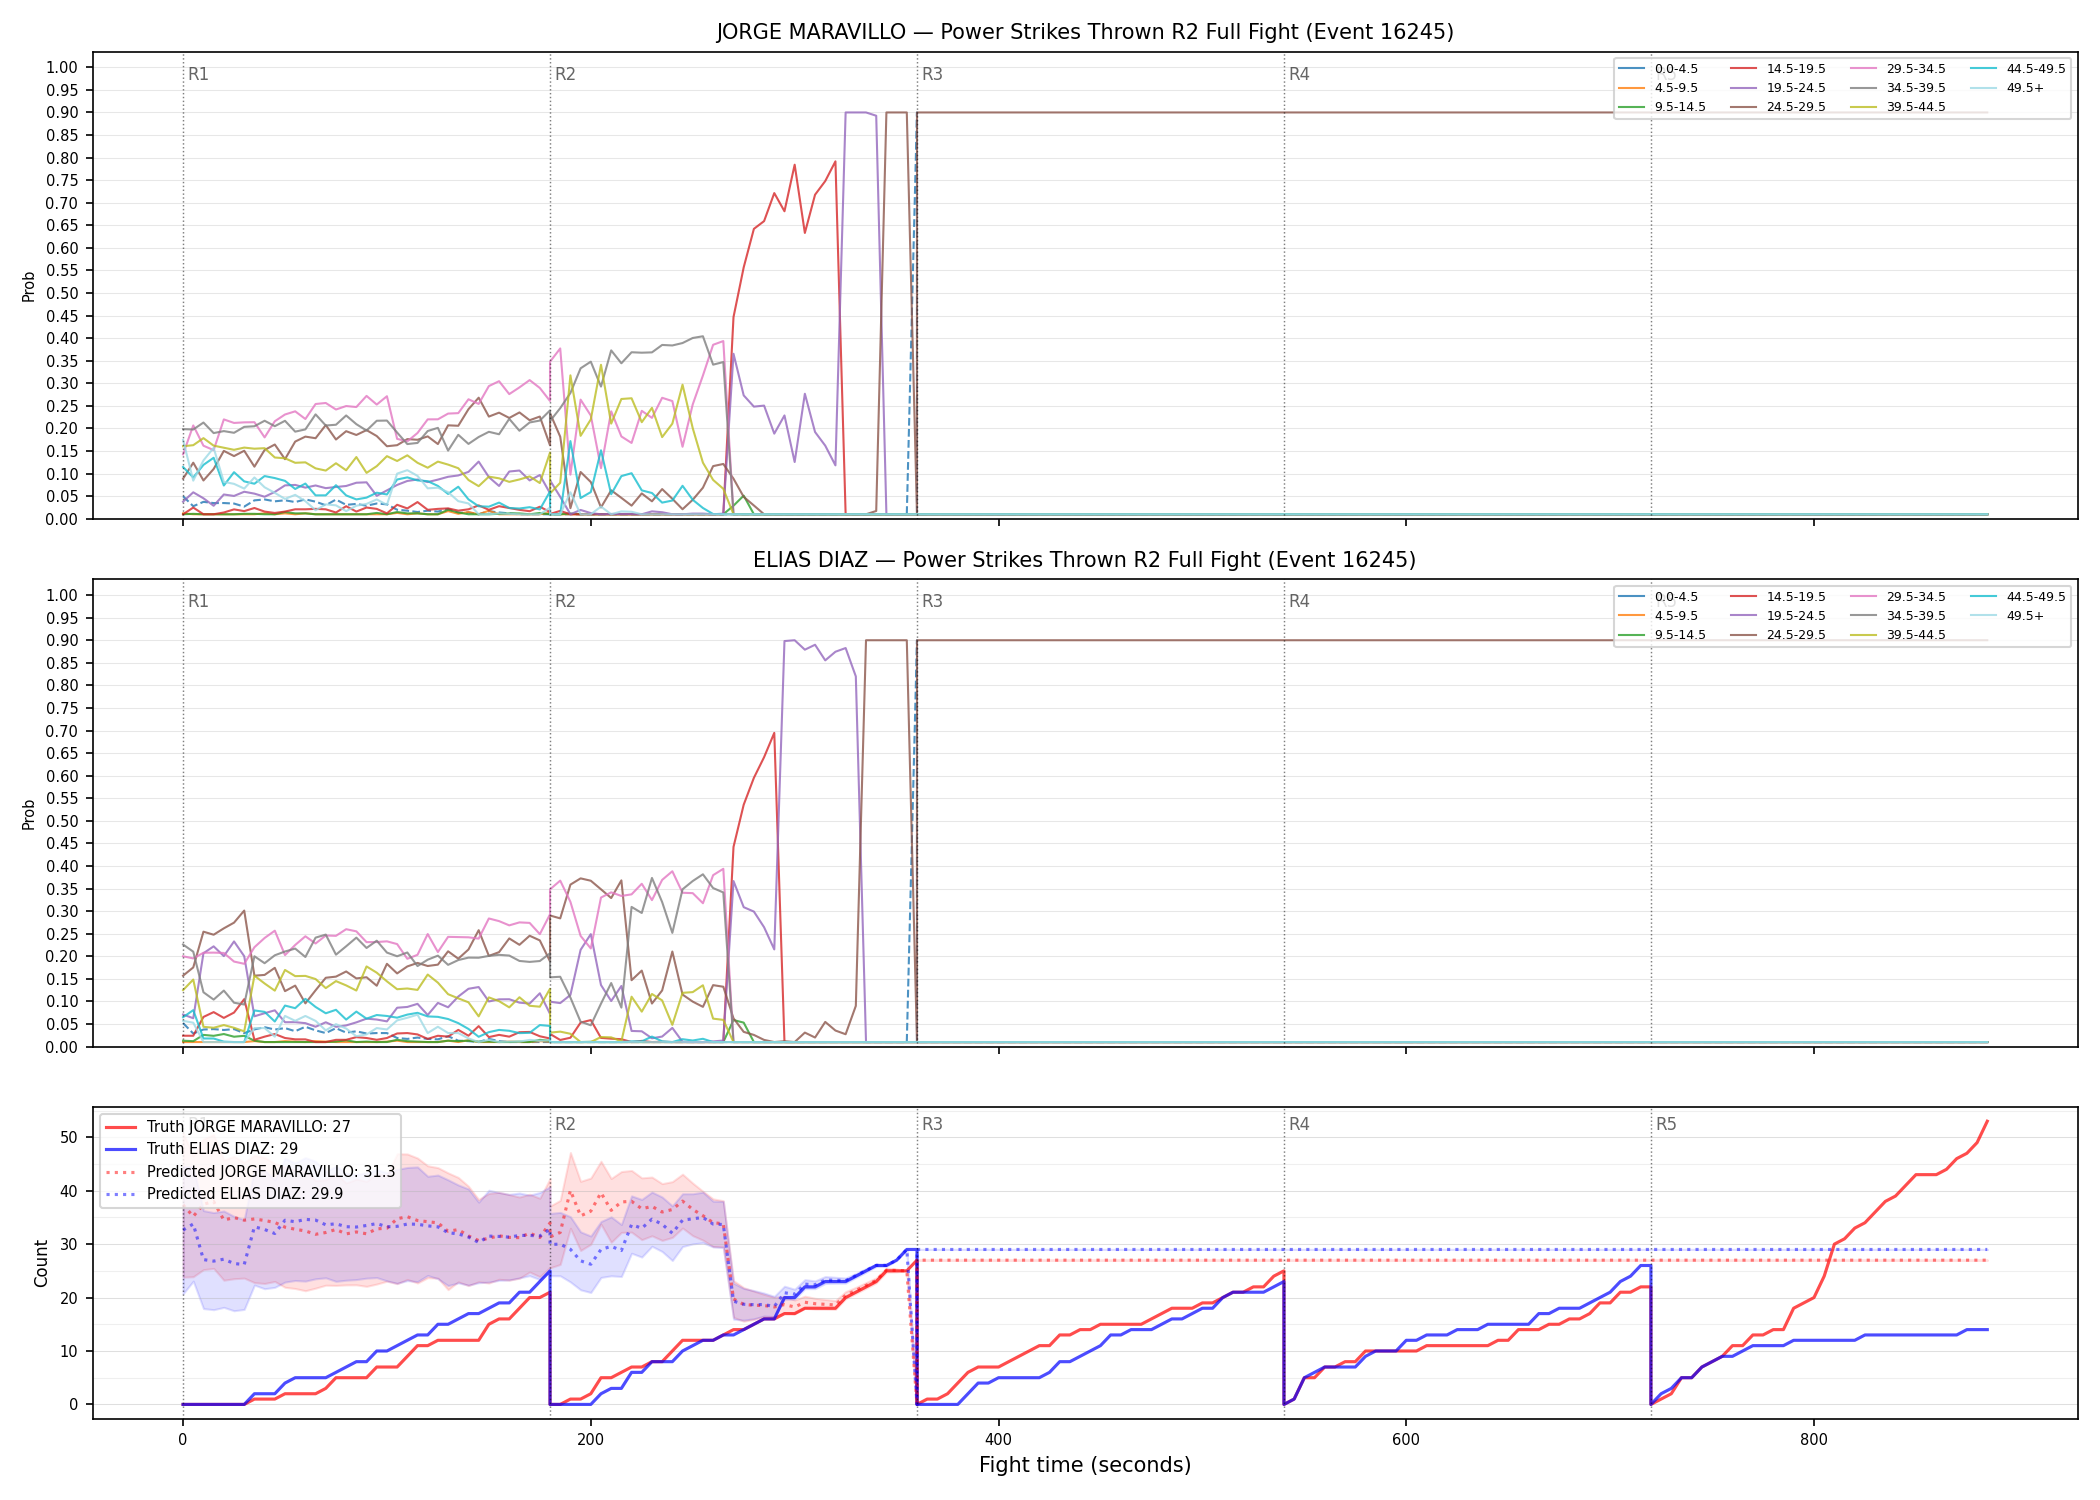Click 'Predicted ELIAS DIAZ: 29.9' legend entry
This screenshot has height=1500, width=2100.
245,1193
